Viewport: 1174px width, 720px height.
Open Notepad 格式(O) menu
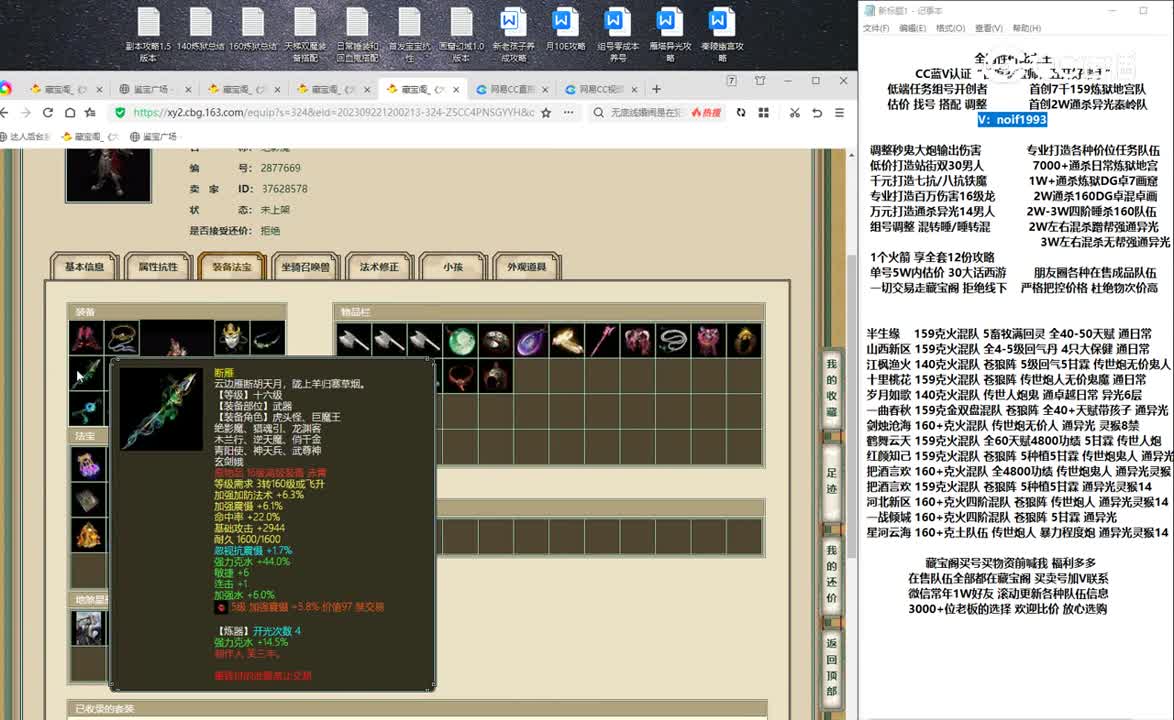click(x=950, y=28)
